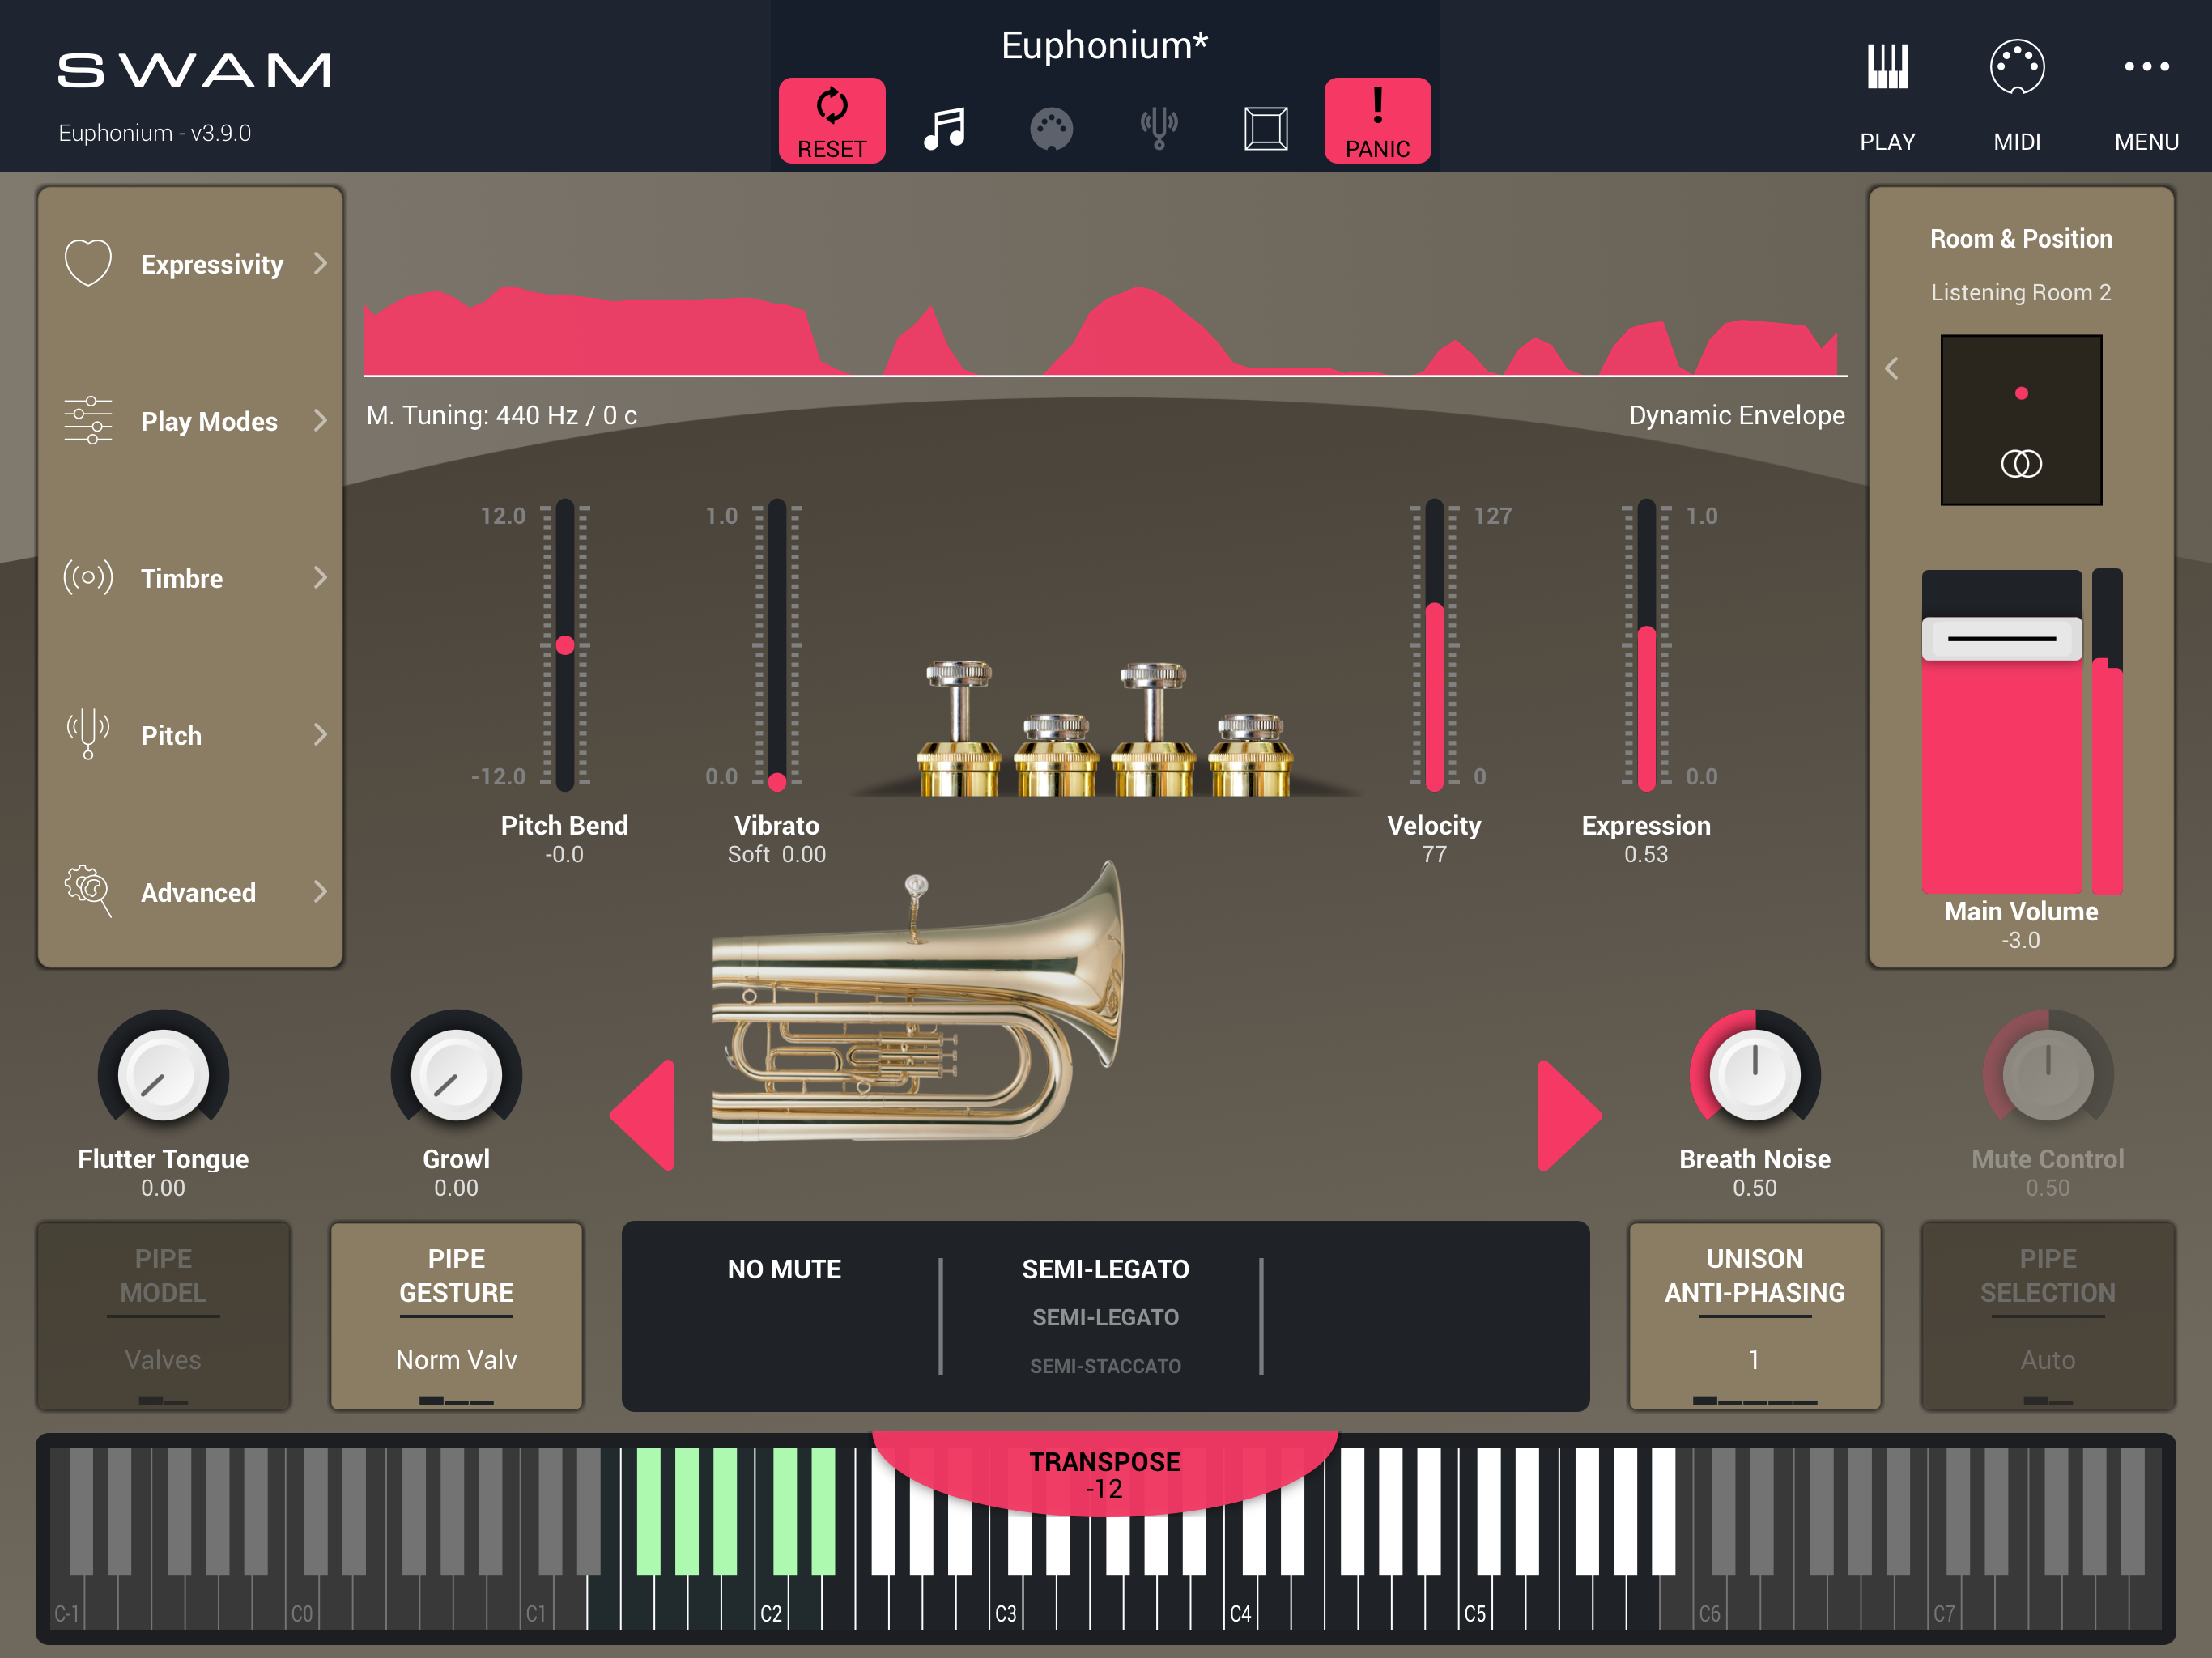Select the Advanced gear-magnifier icon
Image resolution: width=2212 pixels, height=1658 pixels.
click(88, 891)
